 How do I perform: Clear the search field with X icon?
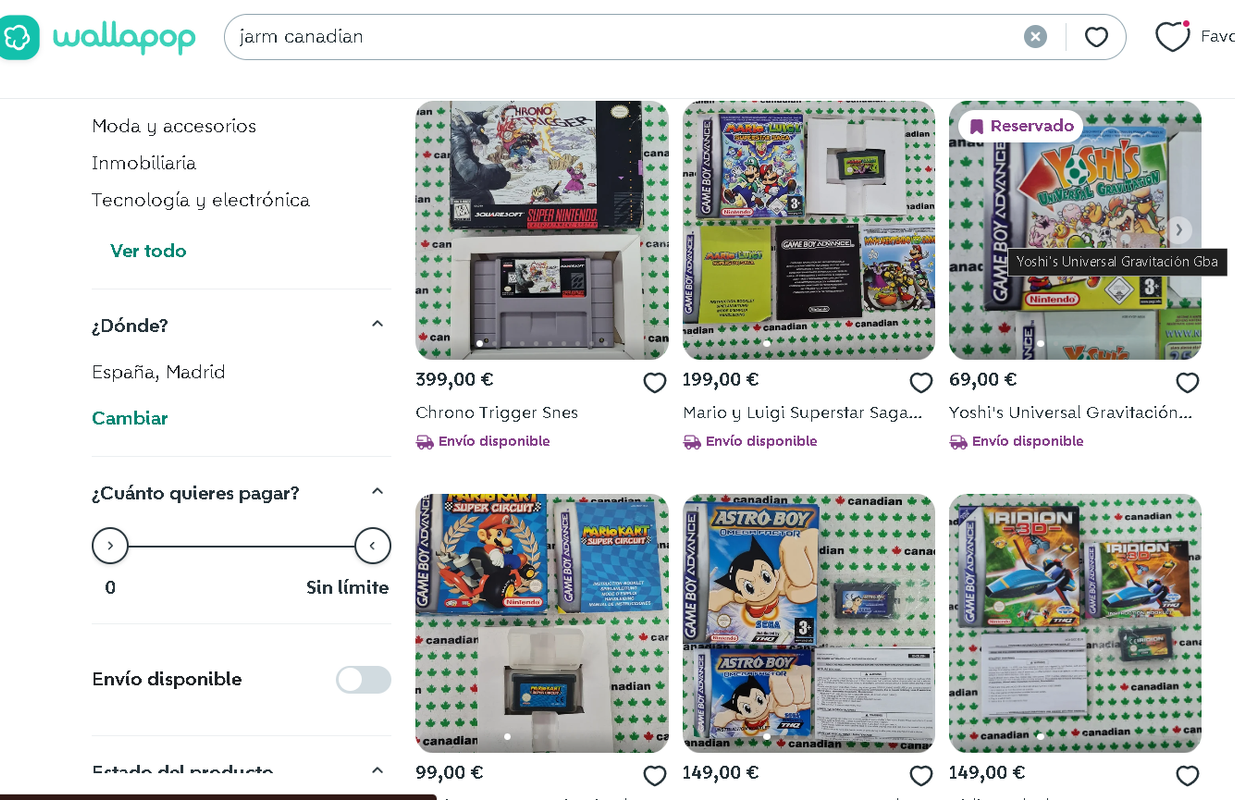[1035, 37]
